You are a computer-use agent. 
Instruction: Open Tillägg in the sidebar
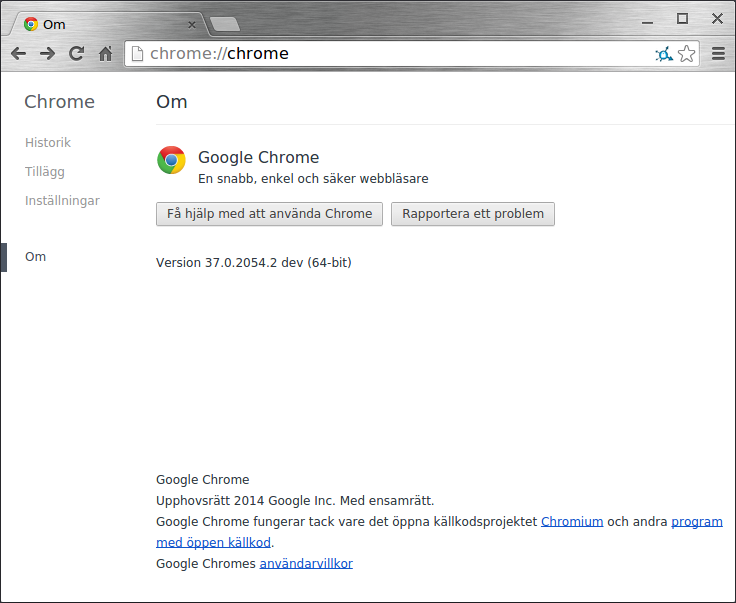(x=45, y=172)
